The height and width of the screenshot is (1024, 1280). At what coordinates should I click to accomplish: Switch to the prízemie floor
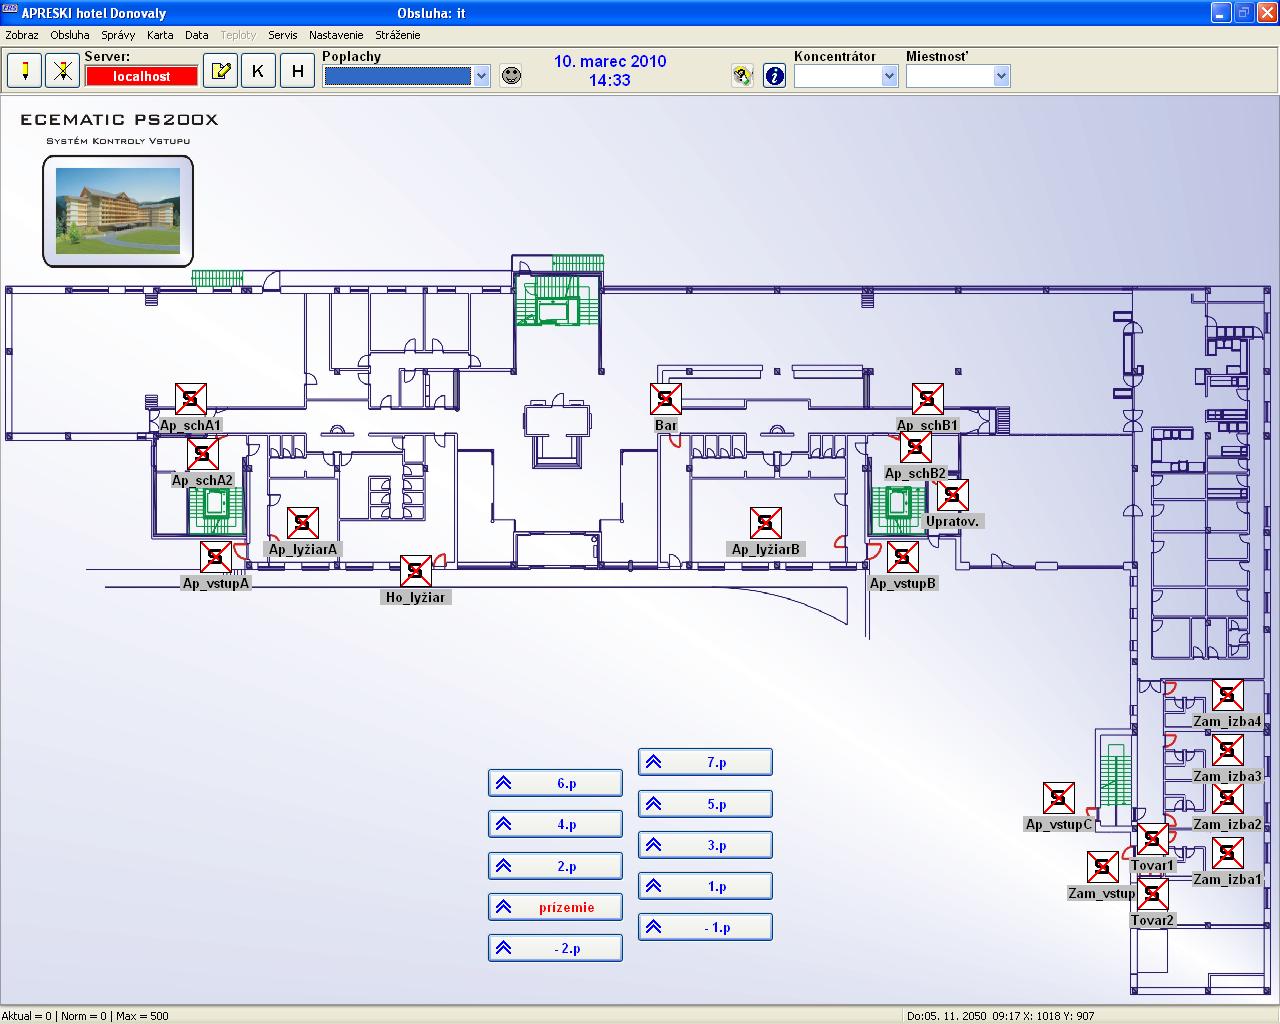pos(555,907)
